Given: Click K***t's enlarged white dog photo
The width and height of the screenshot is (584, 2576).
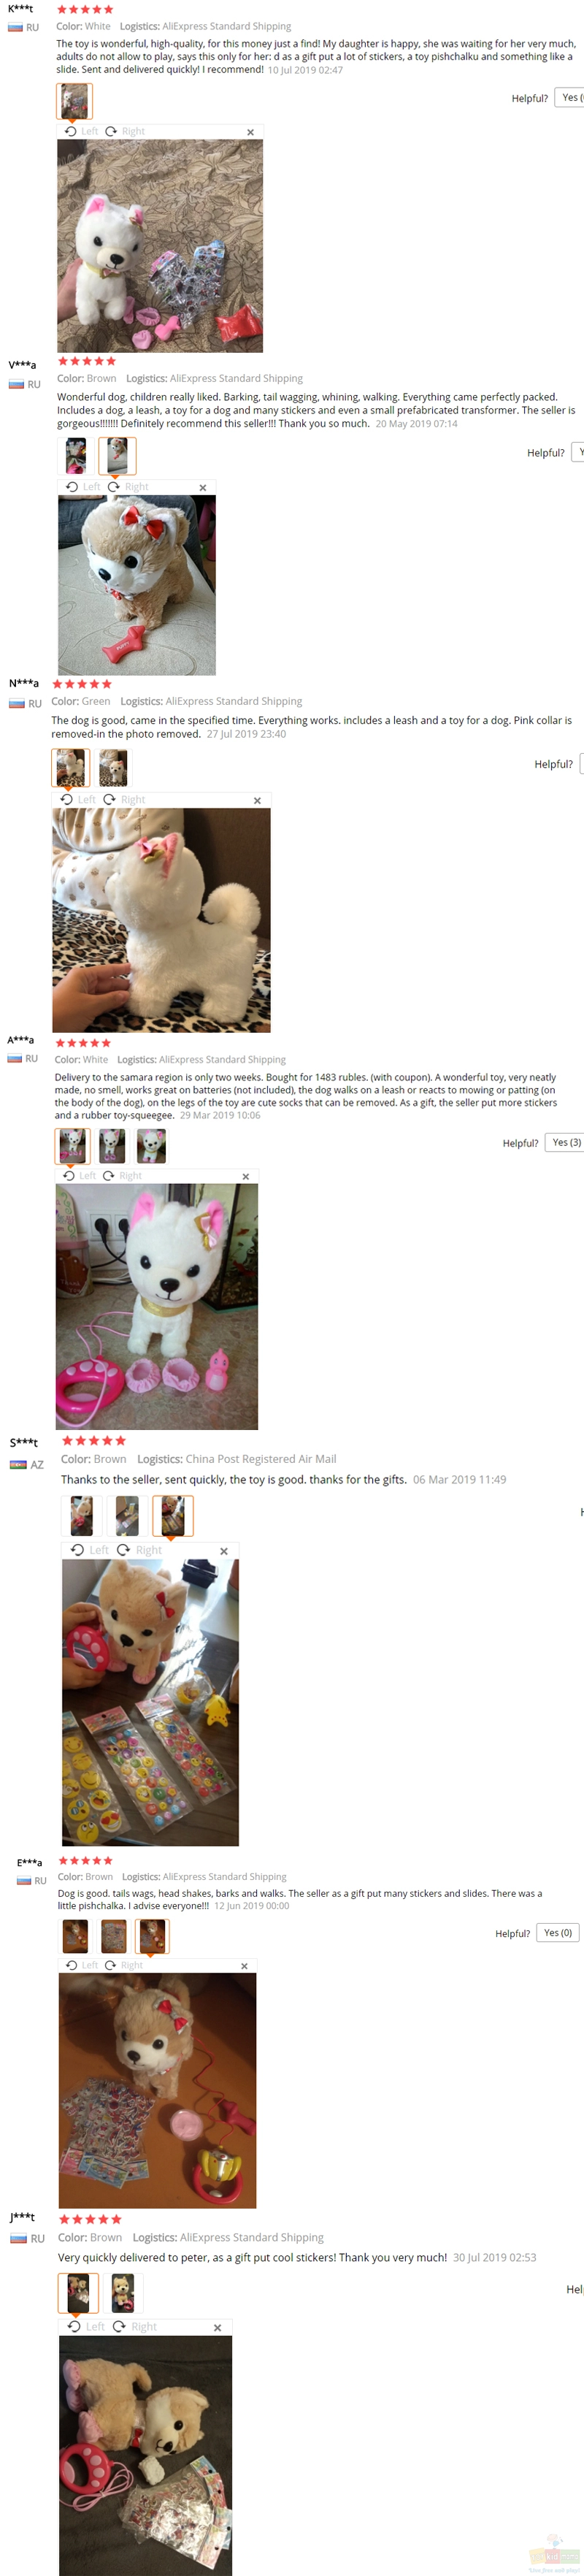Looking at the screenshot, I should pyautogui.click(x=160, y=246).
